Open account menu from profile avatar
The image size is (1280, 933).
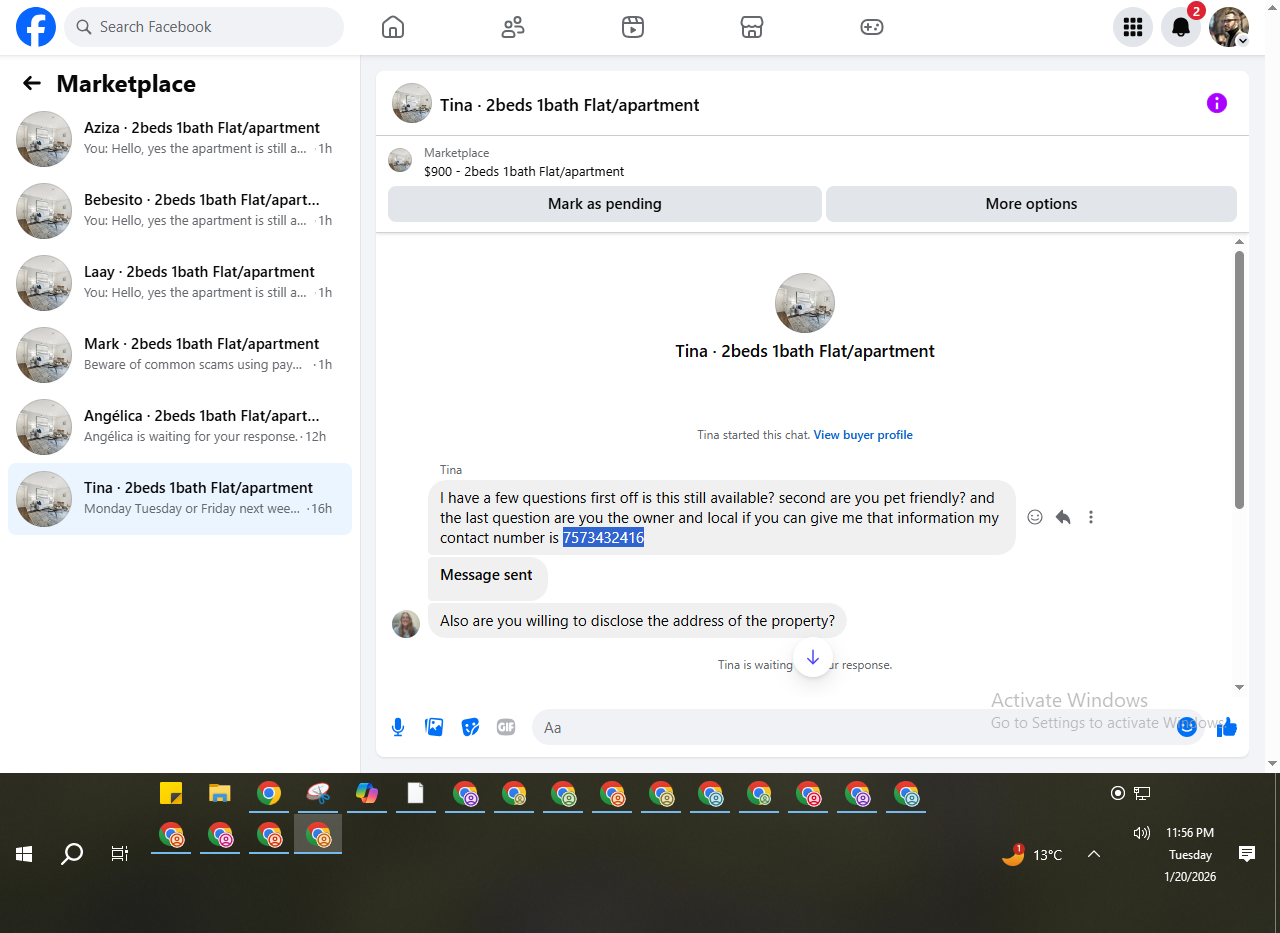(x=1229, y=27)
